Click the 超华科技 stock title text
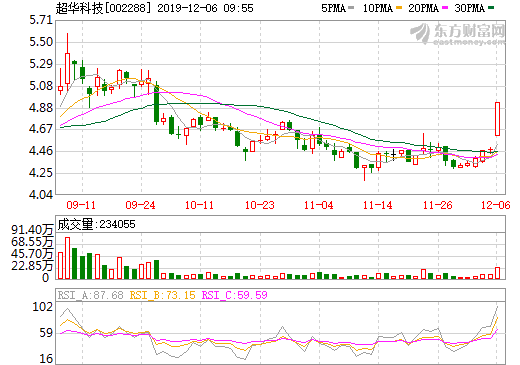This screenshot has height=365, width=520. coord(79,8)
